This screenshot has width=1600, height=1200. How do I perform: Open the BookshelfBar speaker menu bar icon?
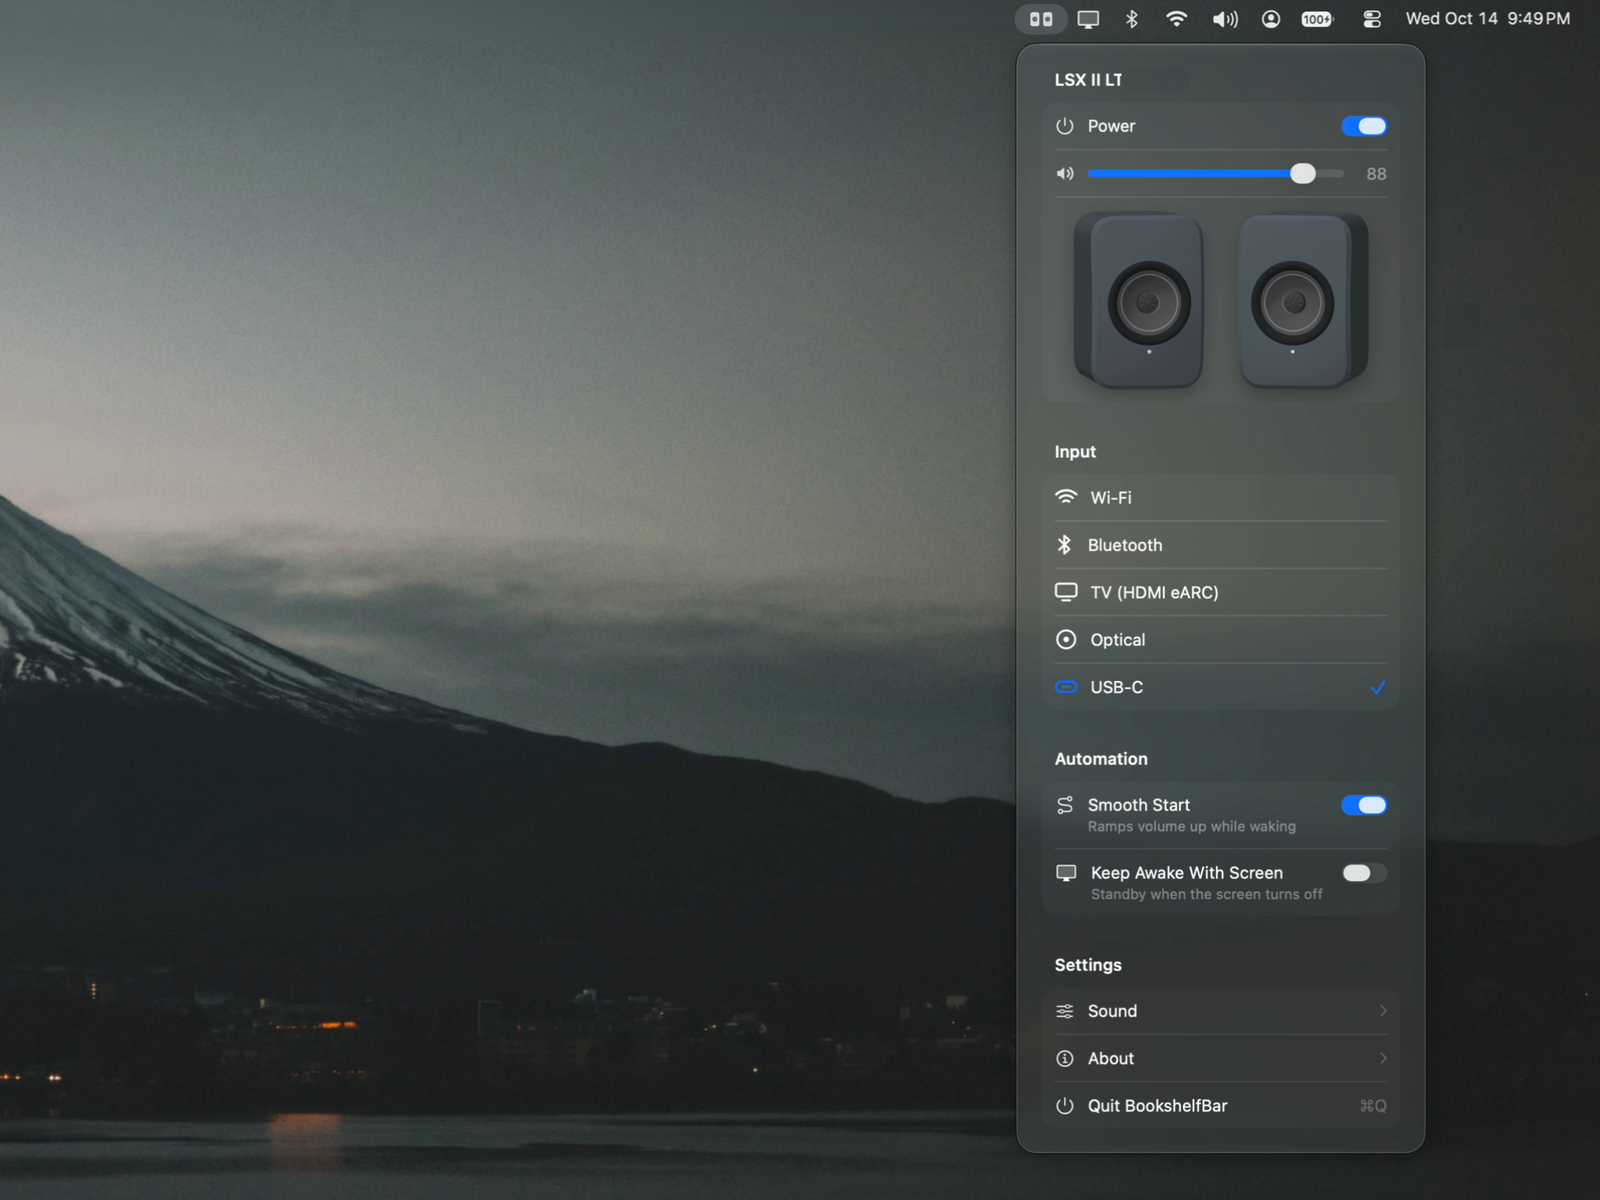(1041, 19)
